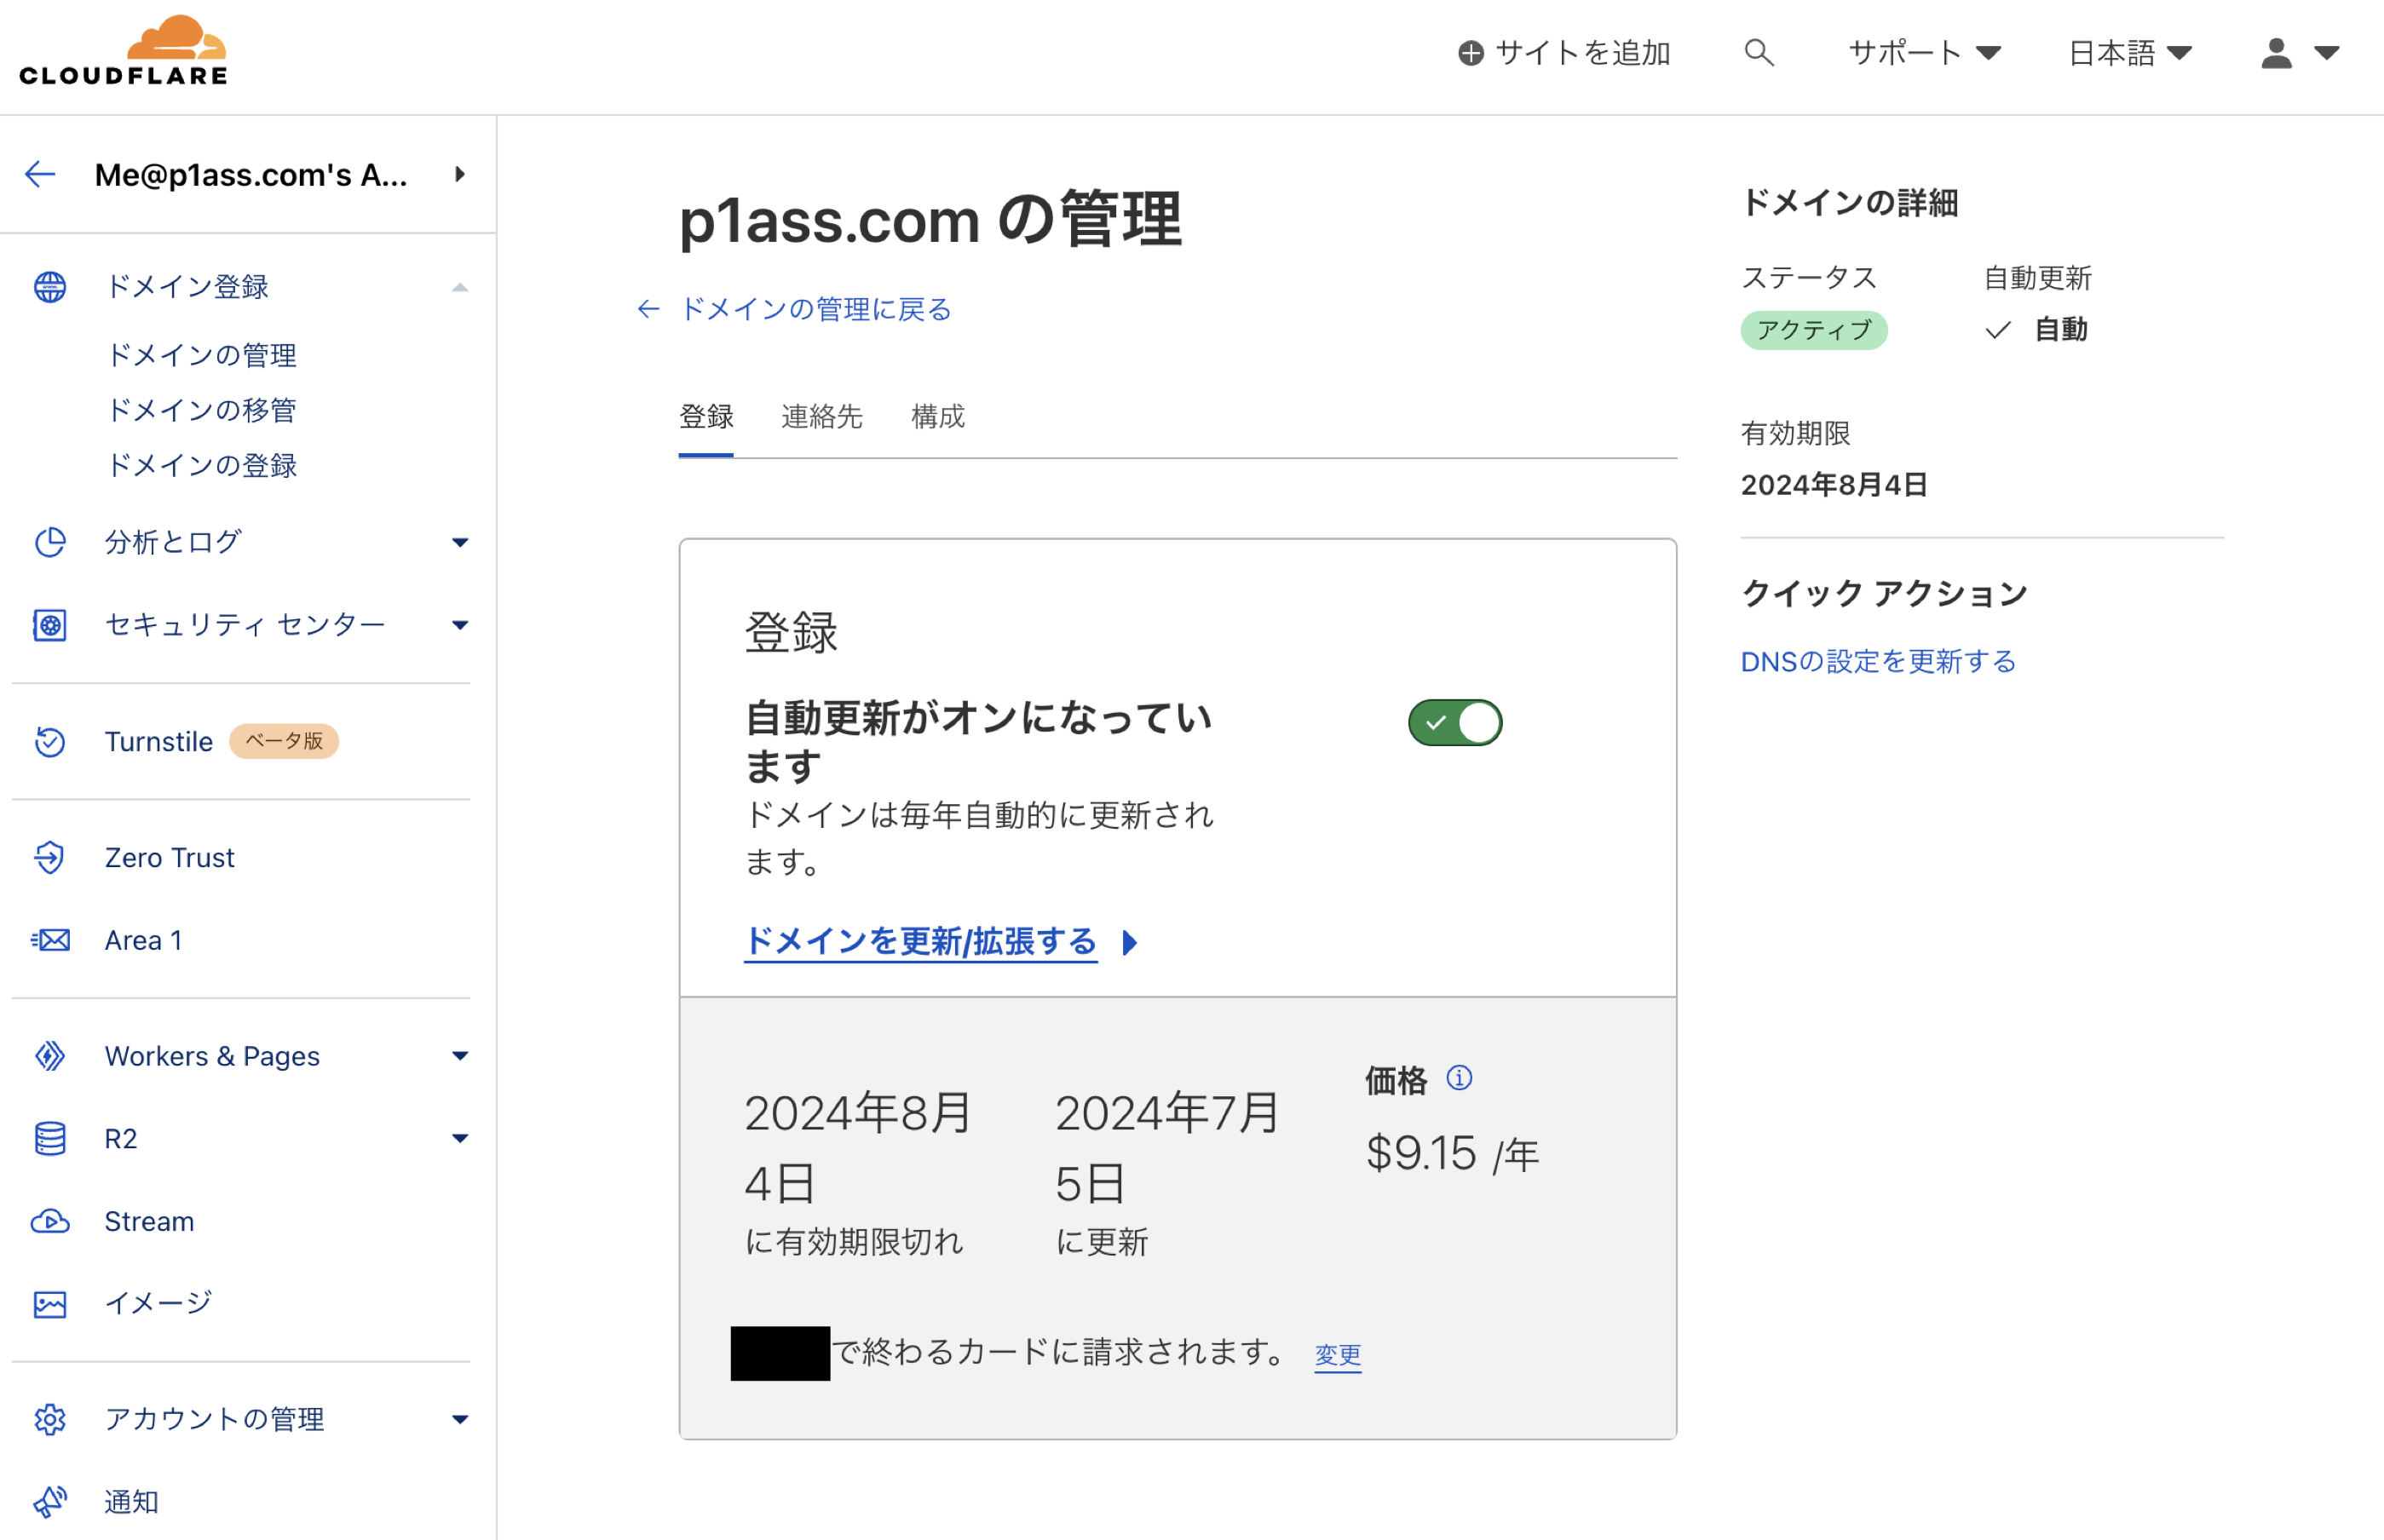Viewport: 2384px width, 1540px height.
Task: Click the Area 1 envelope icon
Action: (50, 940)
